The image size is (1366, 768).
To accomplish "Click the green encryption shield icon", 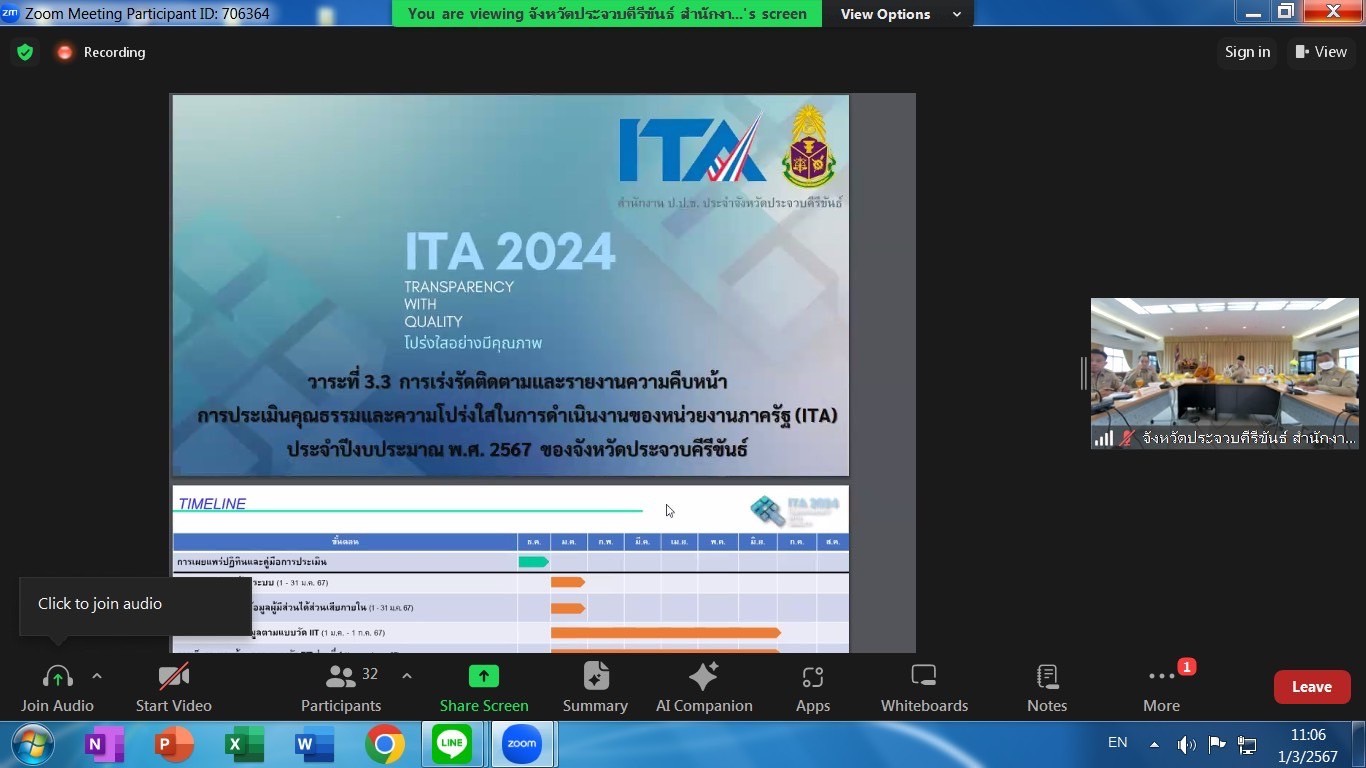I will pos(25,52).
